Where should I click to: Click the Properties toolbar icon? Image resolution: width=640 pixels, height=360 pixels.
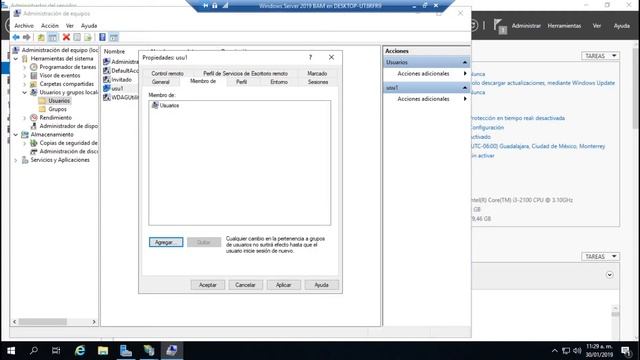77,38
